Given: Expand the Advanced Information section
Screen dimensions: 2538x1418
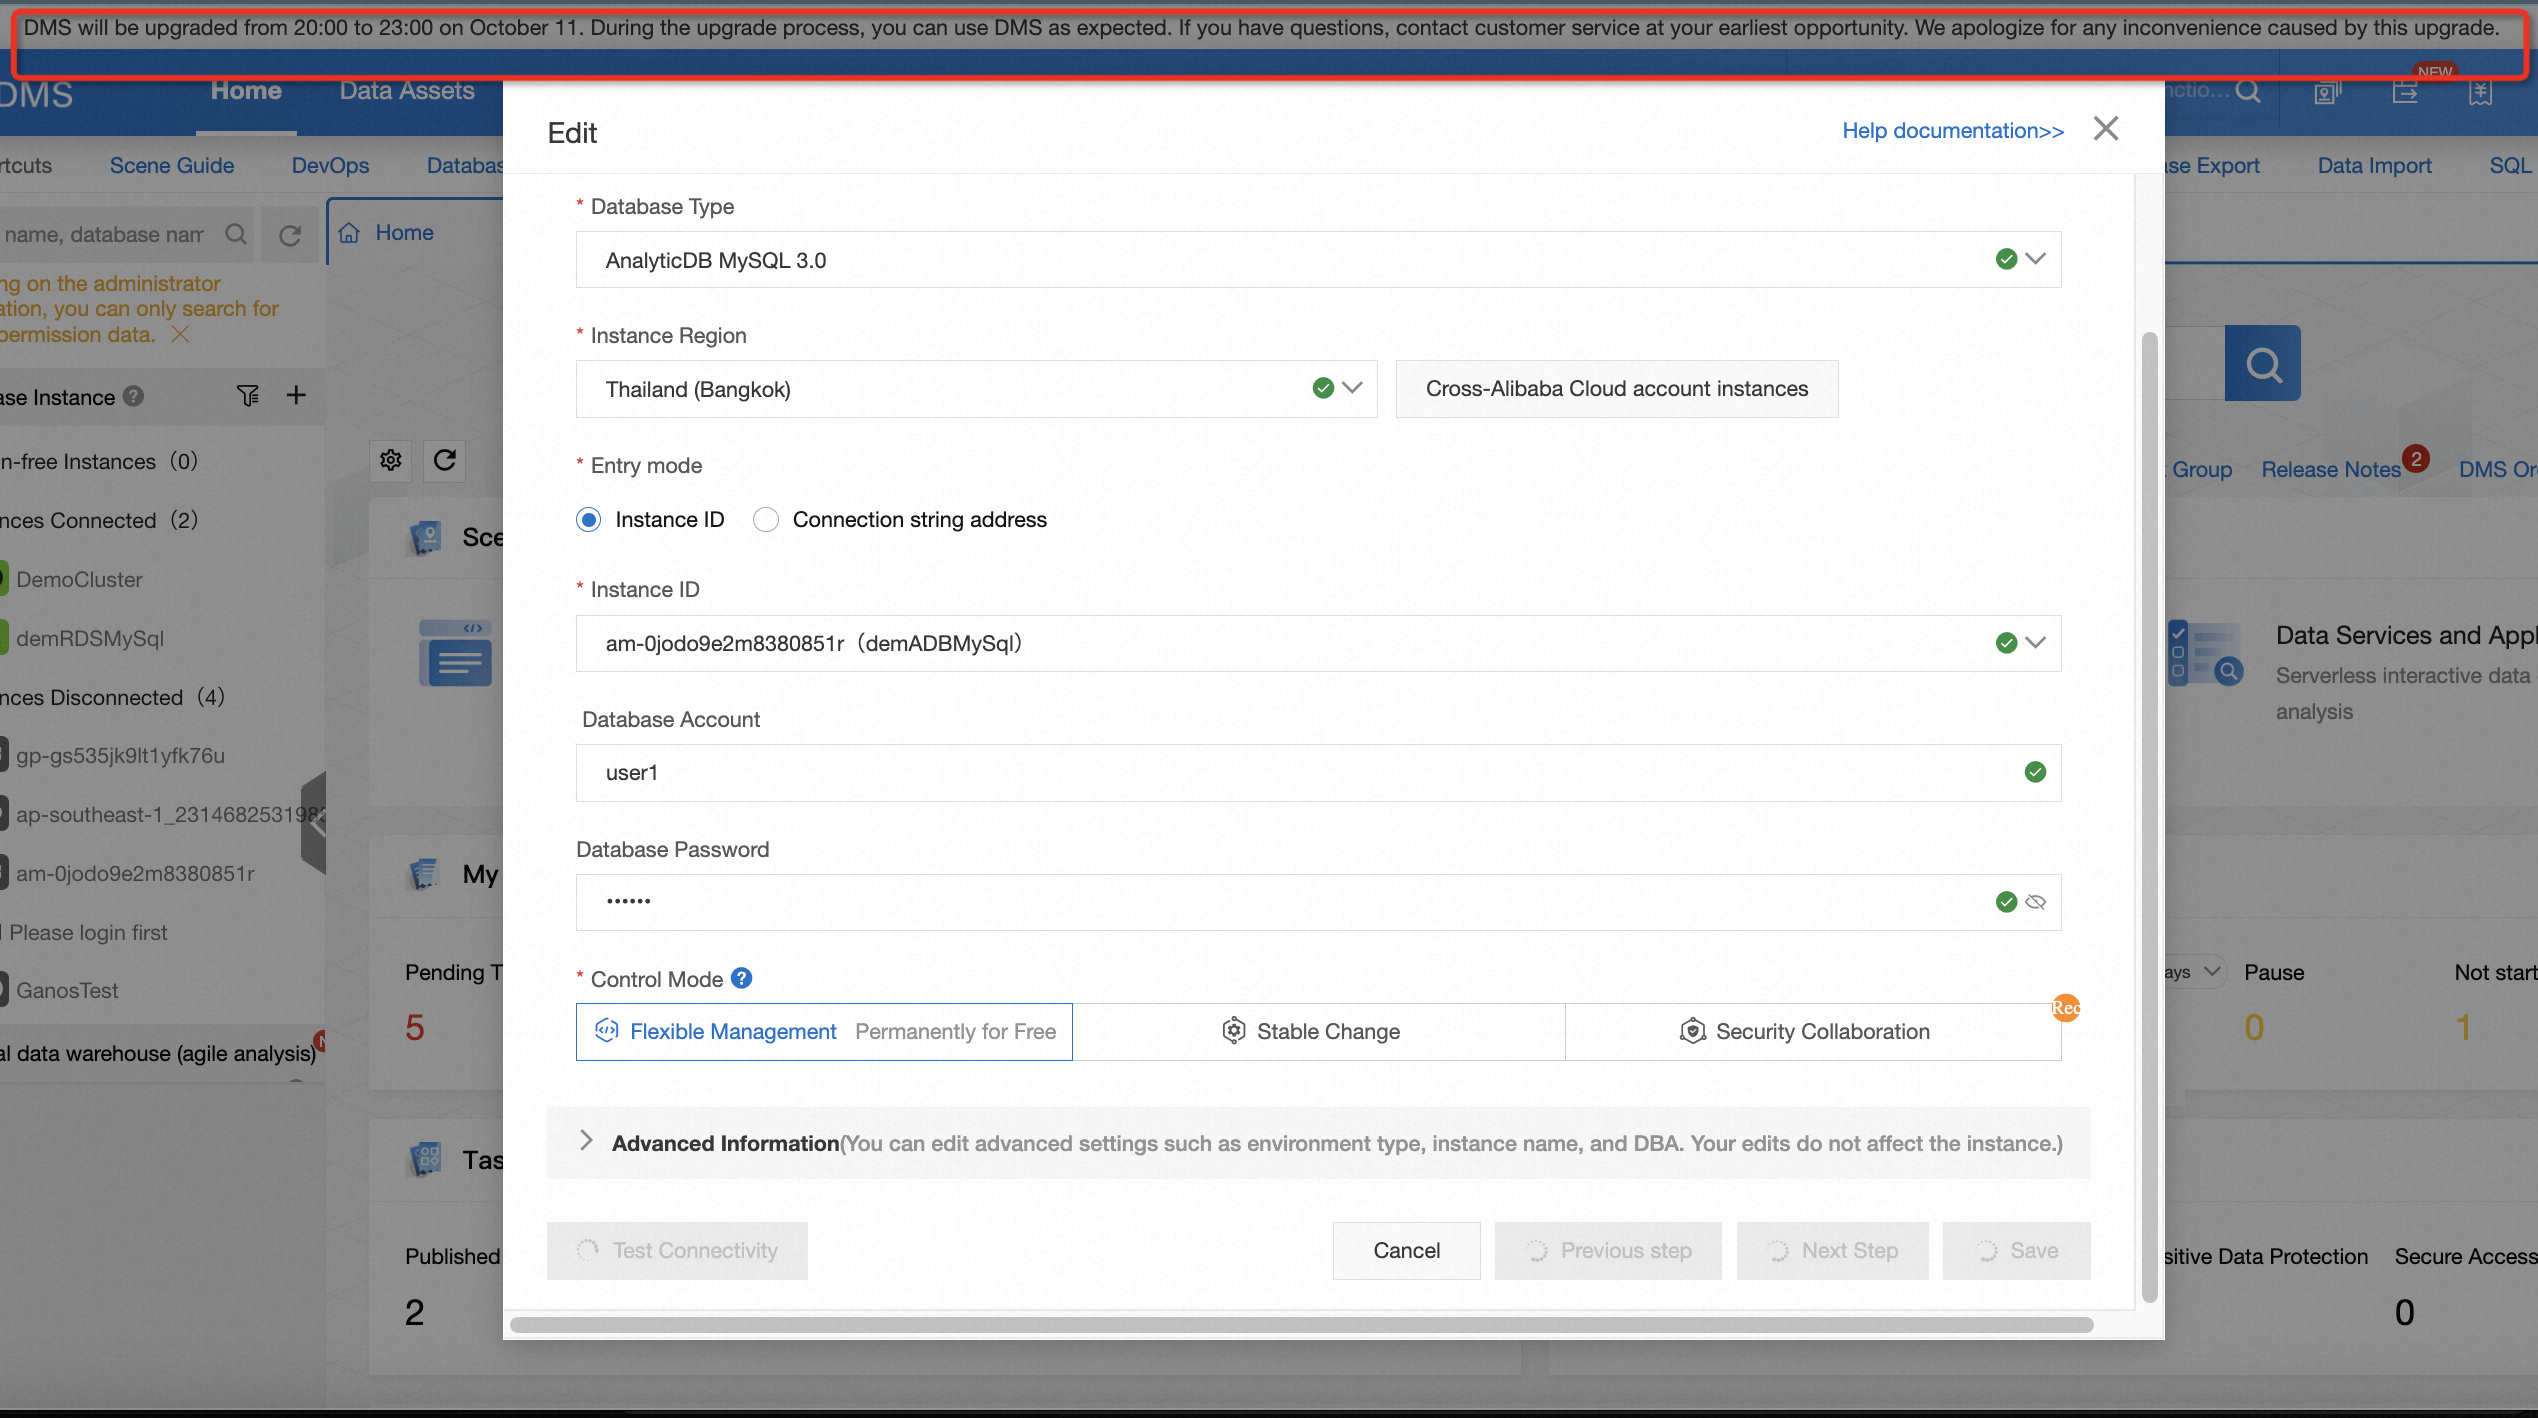Looking at the screenshot, I should [x=1318, y=1143].
